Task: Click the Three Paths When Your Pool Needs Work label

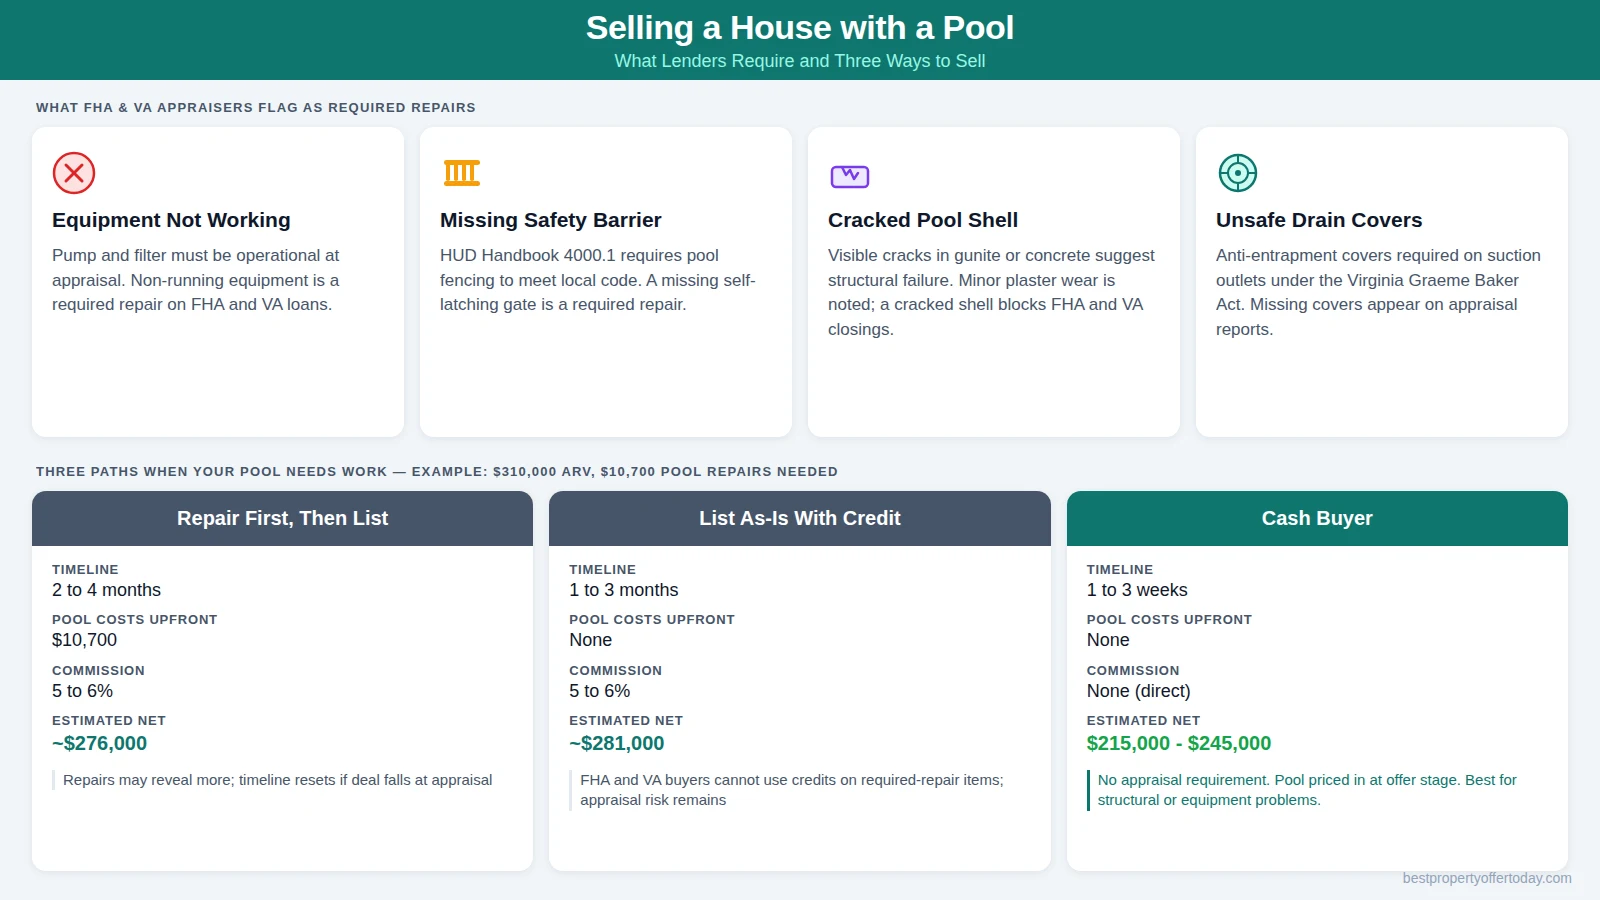Action: [437, 471]
